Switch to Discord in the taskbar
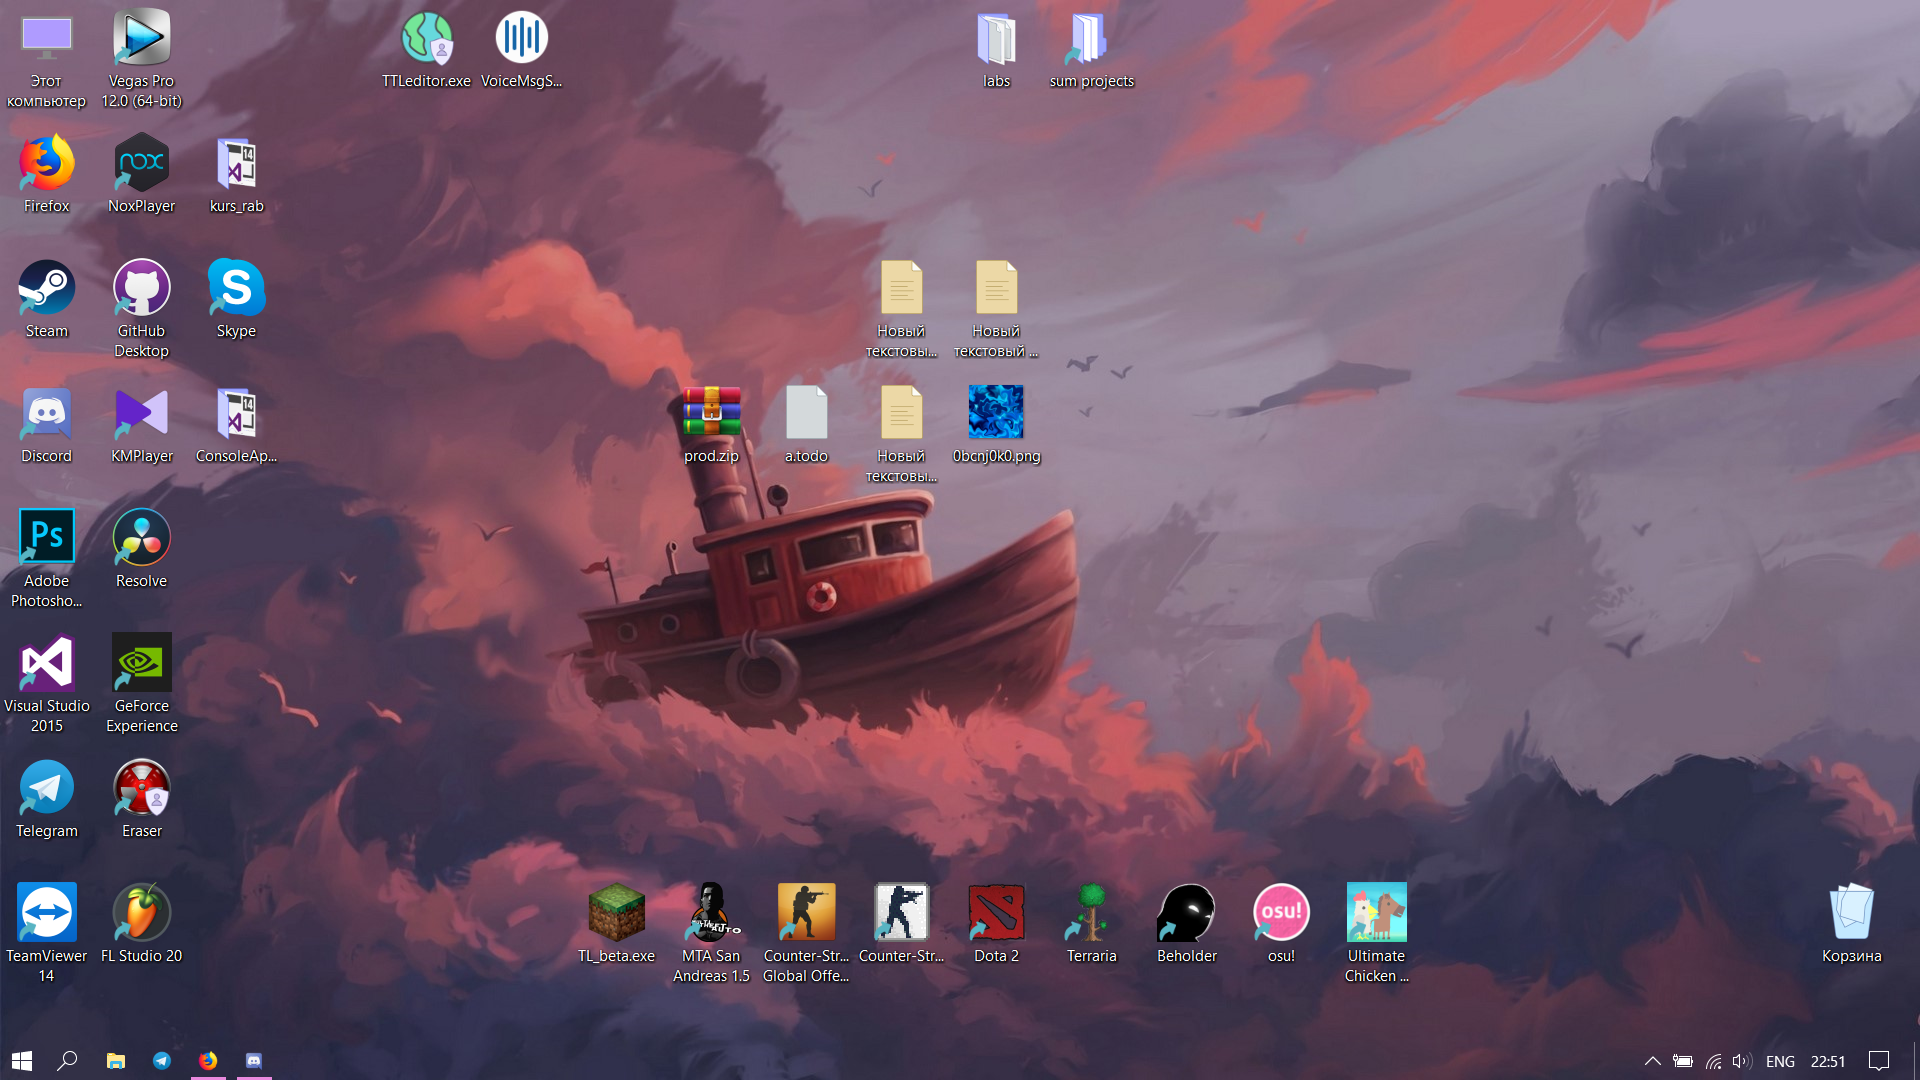1920x1080 pixels. (254, 1061)
